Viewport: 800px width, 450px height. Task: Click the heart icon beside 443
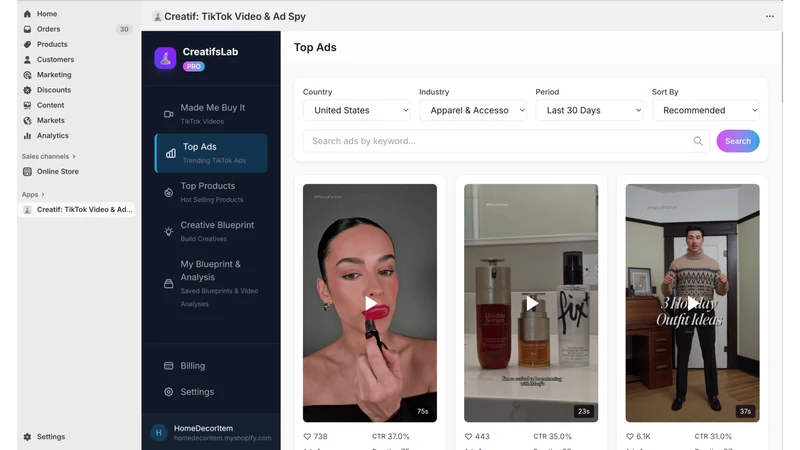tap(468, 436)
